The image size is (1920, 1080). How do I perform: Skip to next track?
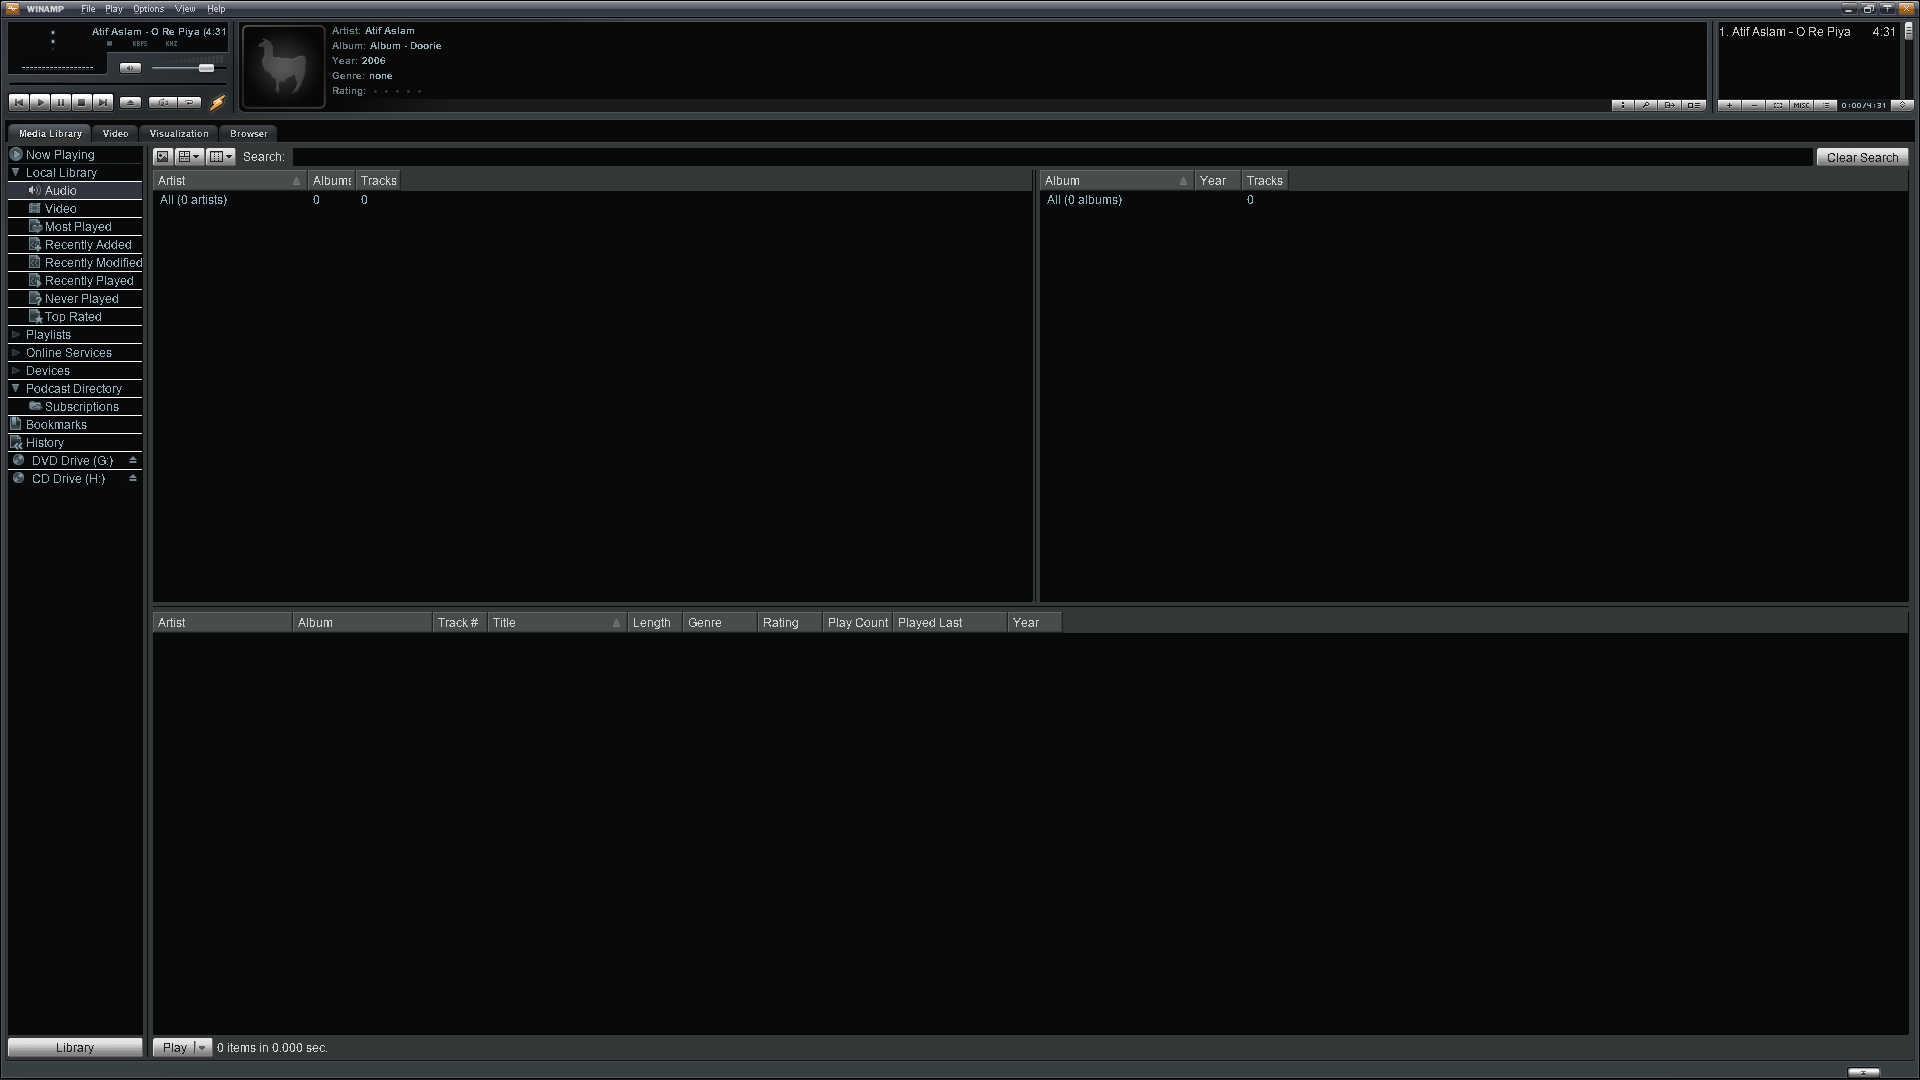pyautogui.click(x=103, y=102)
